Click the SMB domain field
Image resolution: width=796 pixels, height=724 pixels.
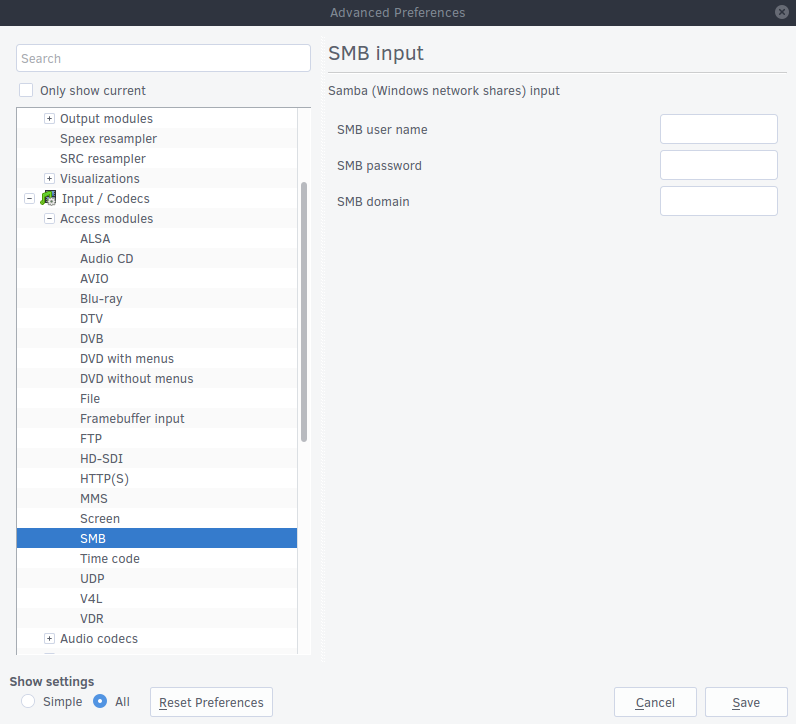click(x=718, y=201)
